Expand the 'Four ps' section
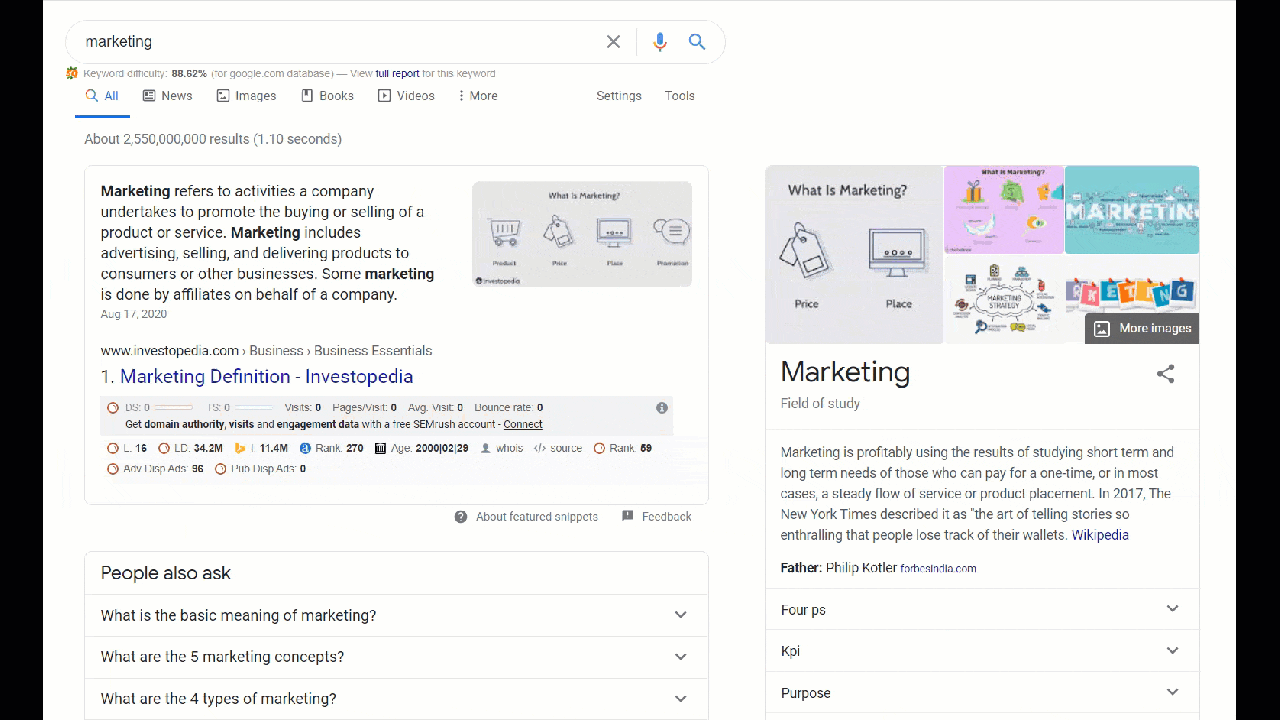1280x720 pixels. pyautogui.click(x=1172, y=609)
